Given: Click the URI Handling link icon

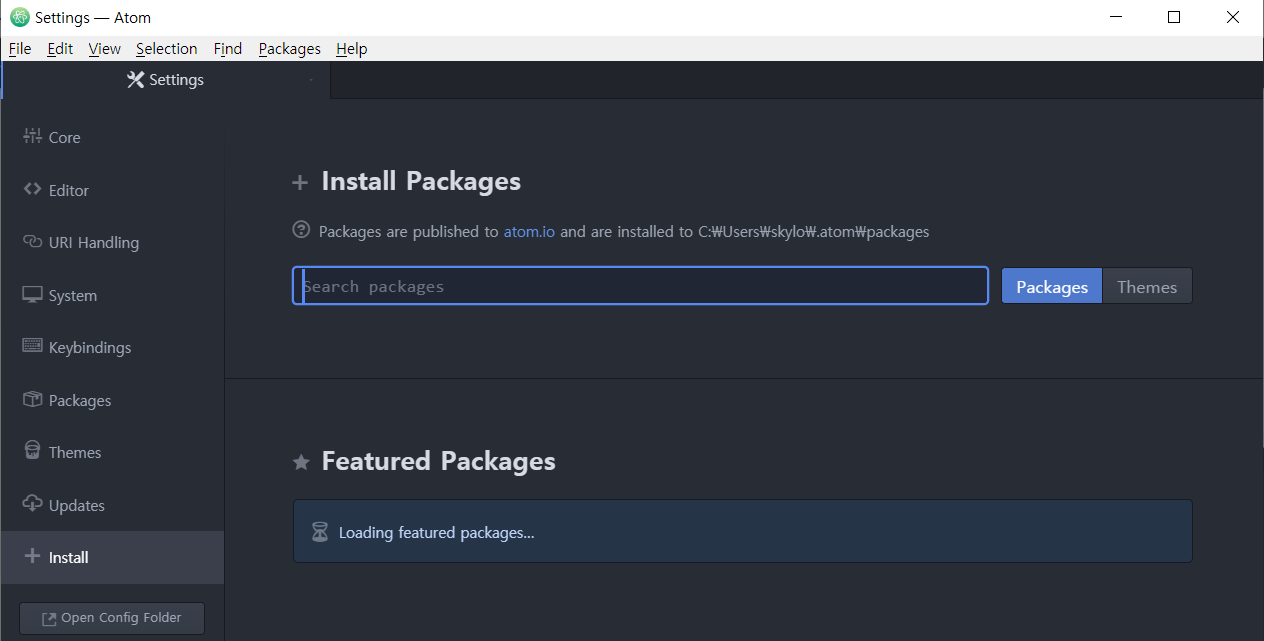Looking at the screenshot, I should coord(32,242).
